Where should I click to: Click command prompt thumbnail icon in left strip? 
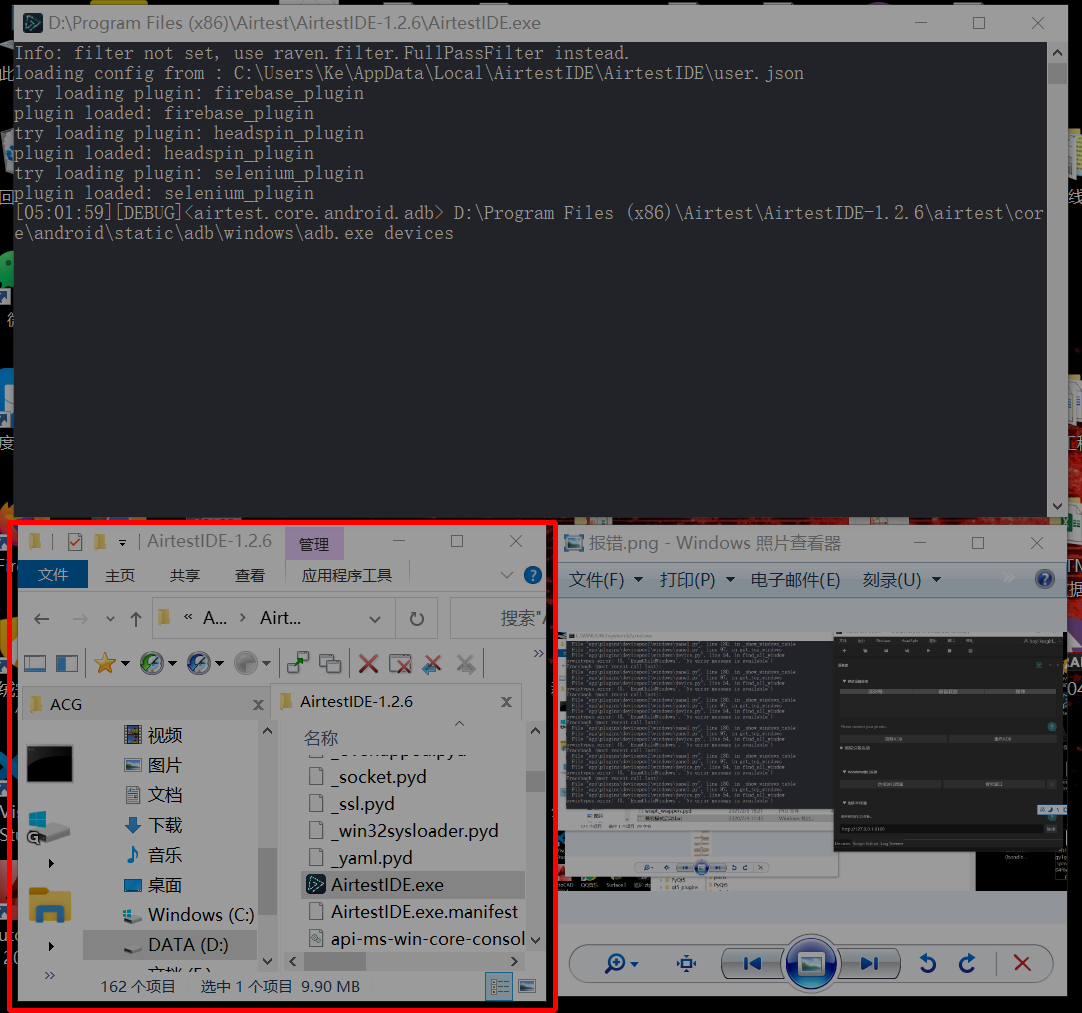pos(50,764)
